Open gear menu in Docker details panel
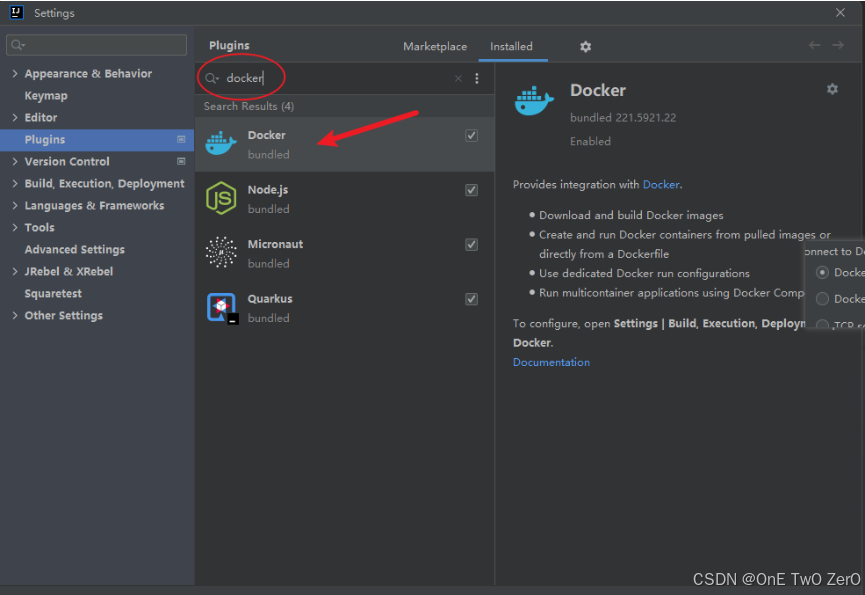 [x=832, y=89]
